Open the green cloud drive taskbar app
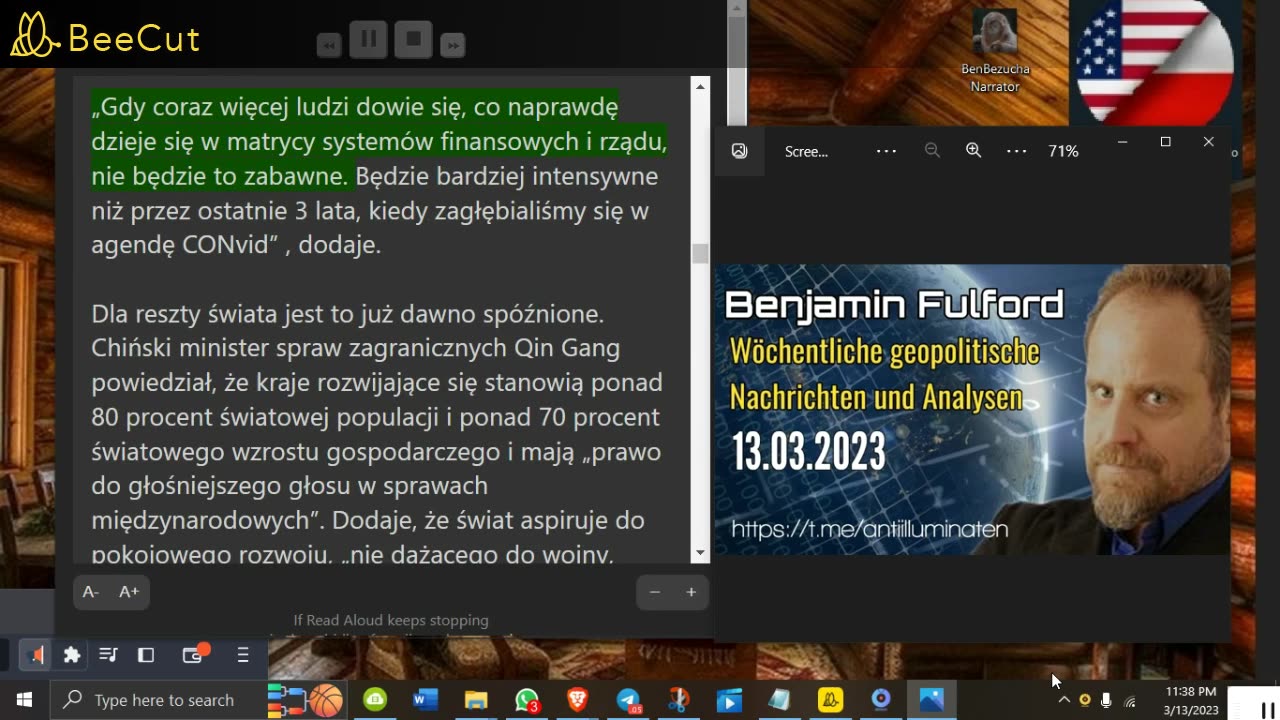The image size is (1280, 720). coord(375,700)
